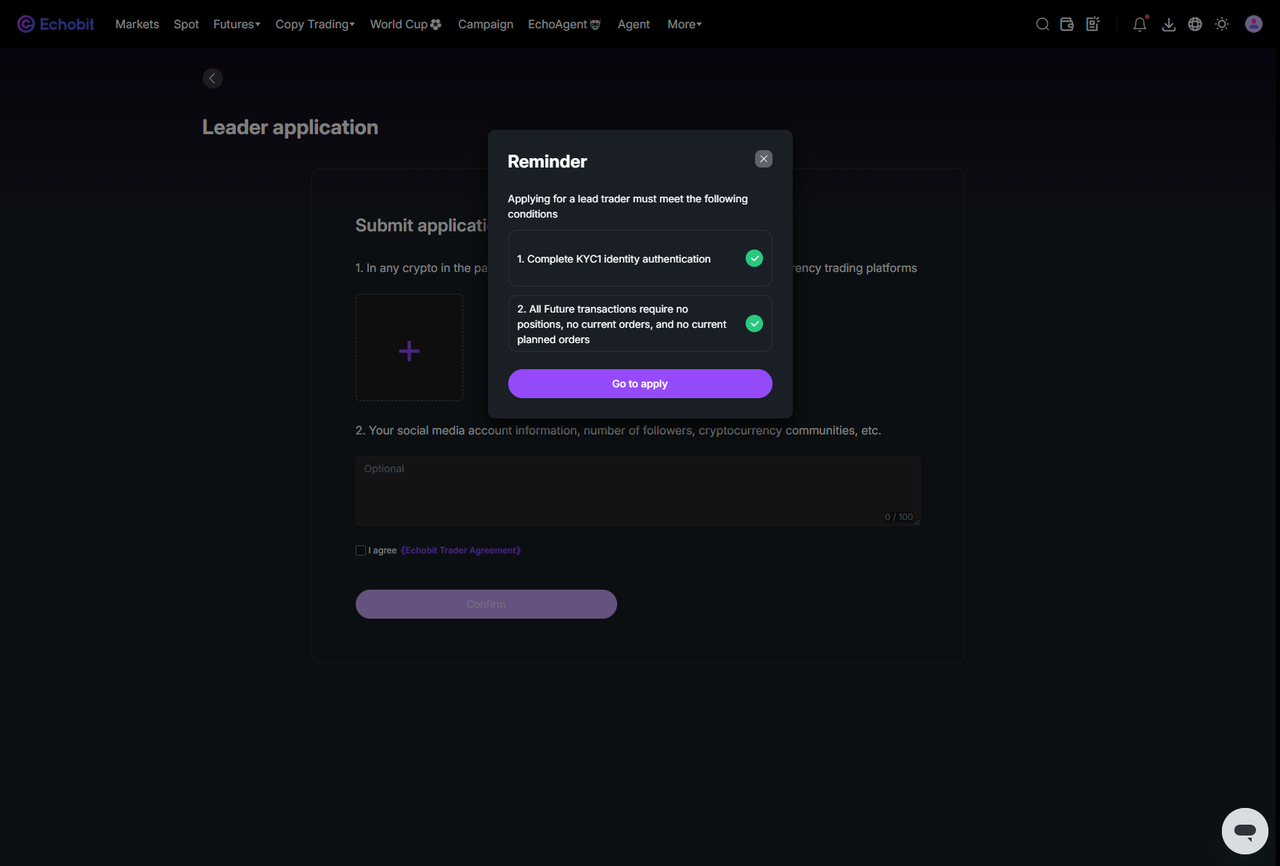Click the Go to apply button
Viewport: 1280px width, 866px height.
pos(640,384)
